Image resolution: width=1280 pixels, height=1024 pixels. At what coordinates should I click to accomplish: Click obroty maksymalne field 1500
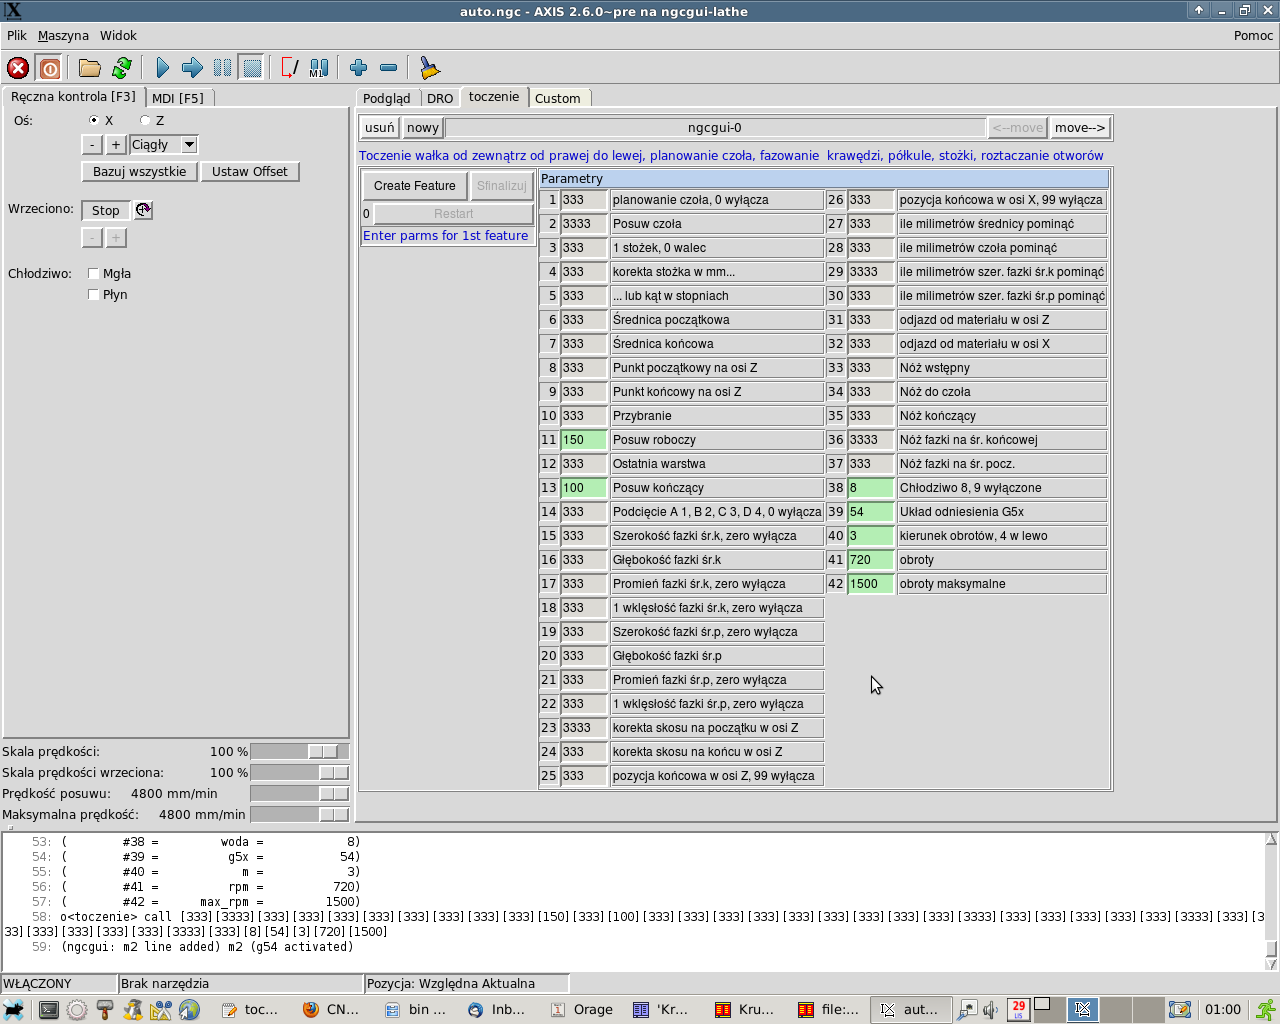tap(871, 584)
